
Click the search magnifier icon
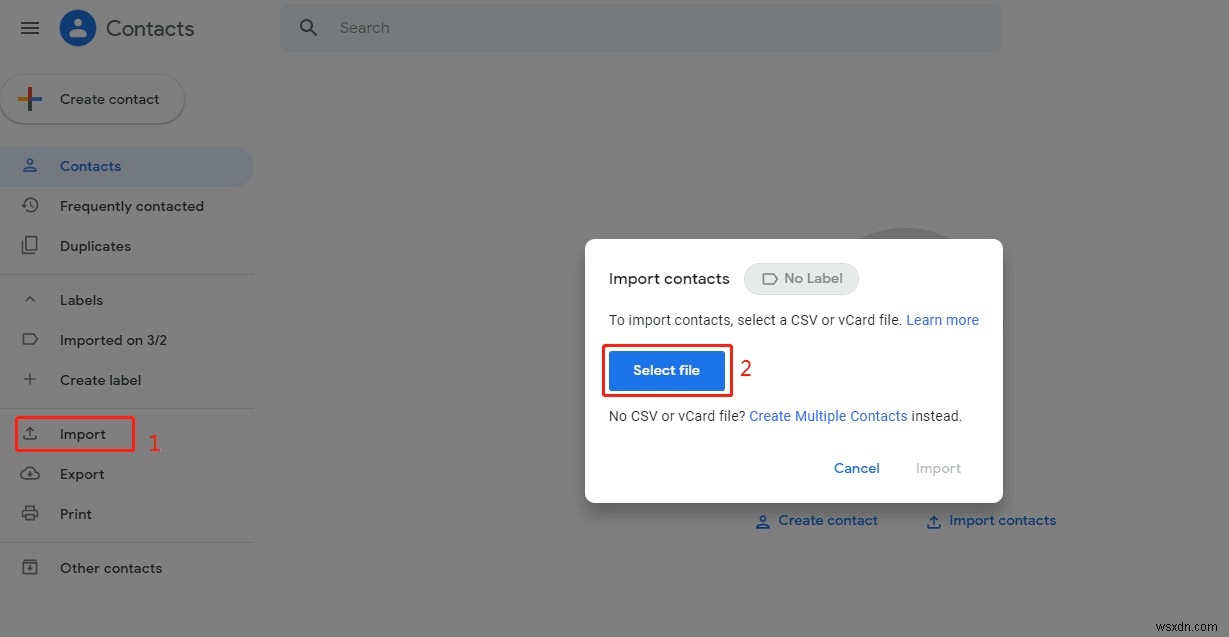click(x=308, y=27)
